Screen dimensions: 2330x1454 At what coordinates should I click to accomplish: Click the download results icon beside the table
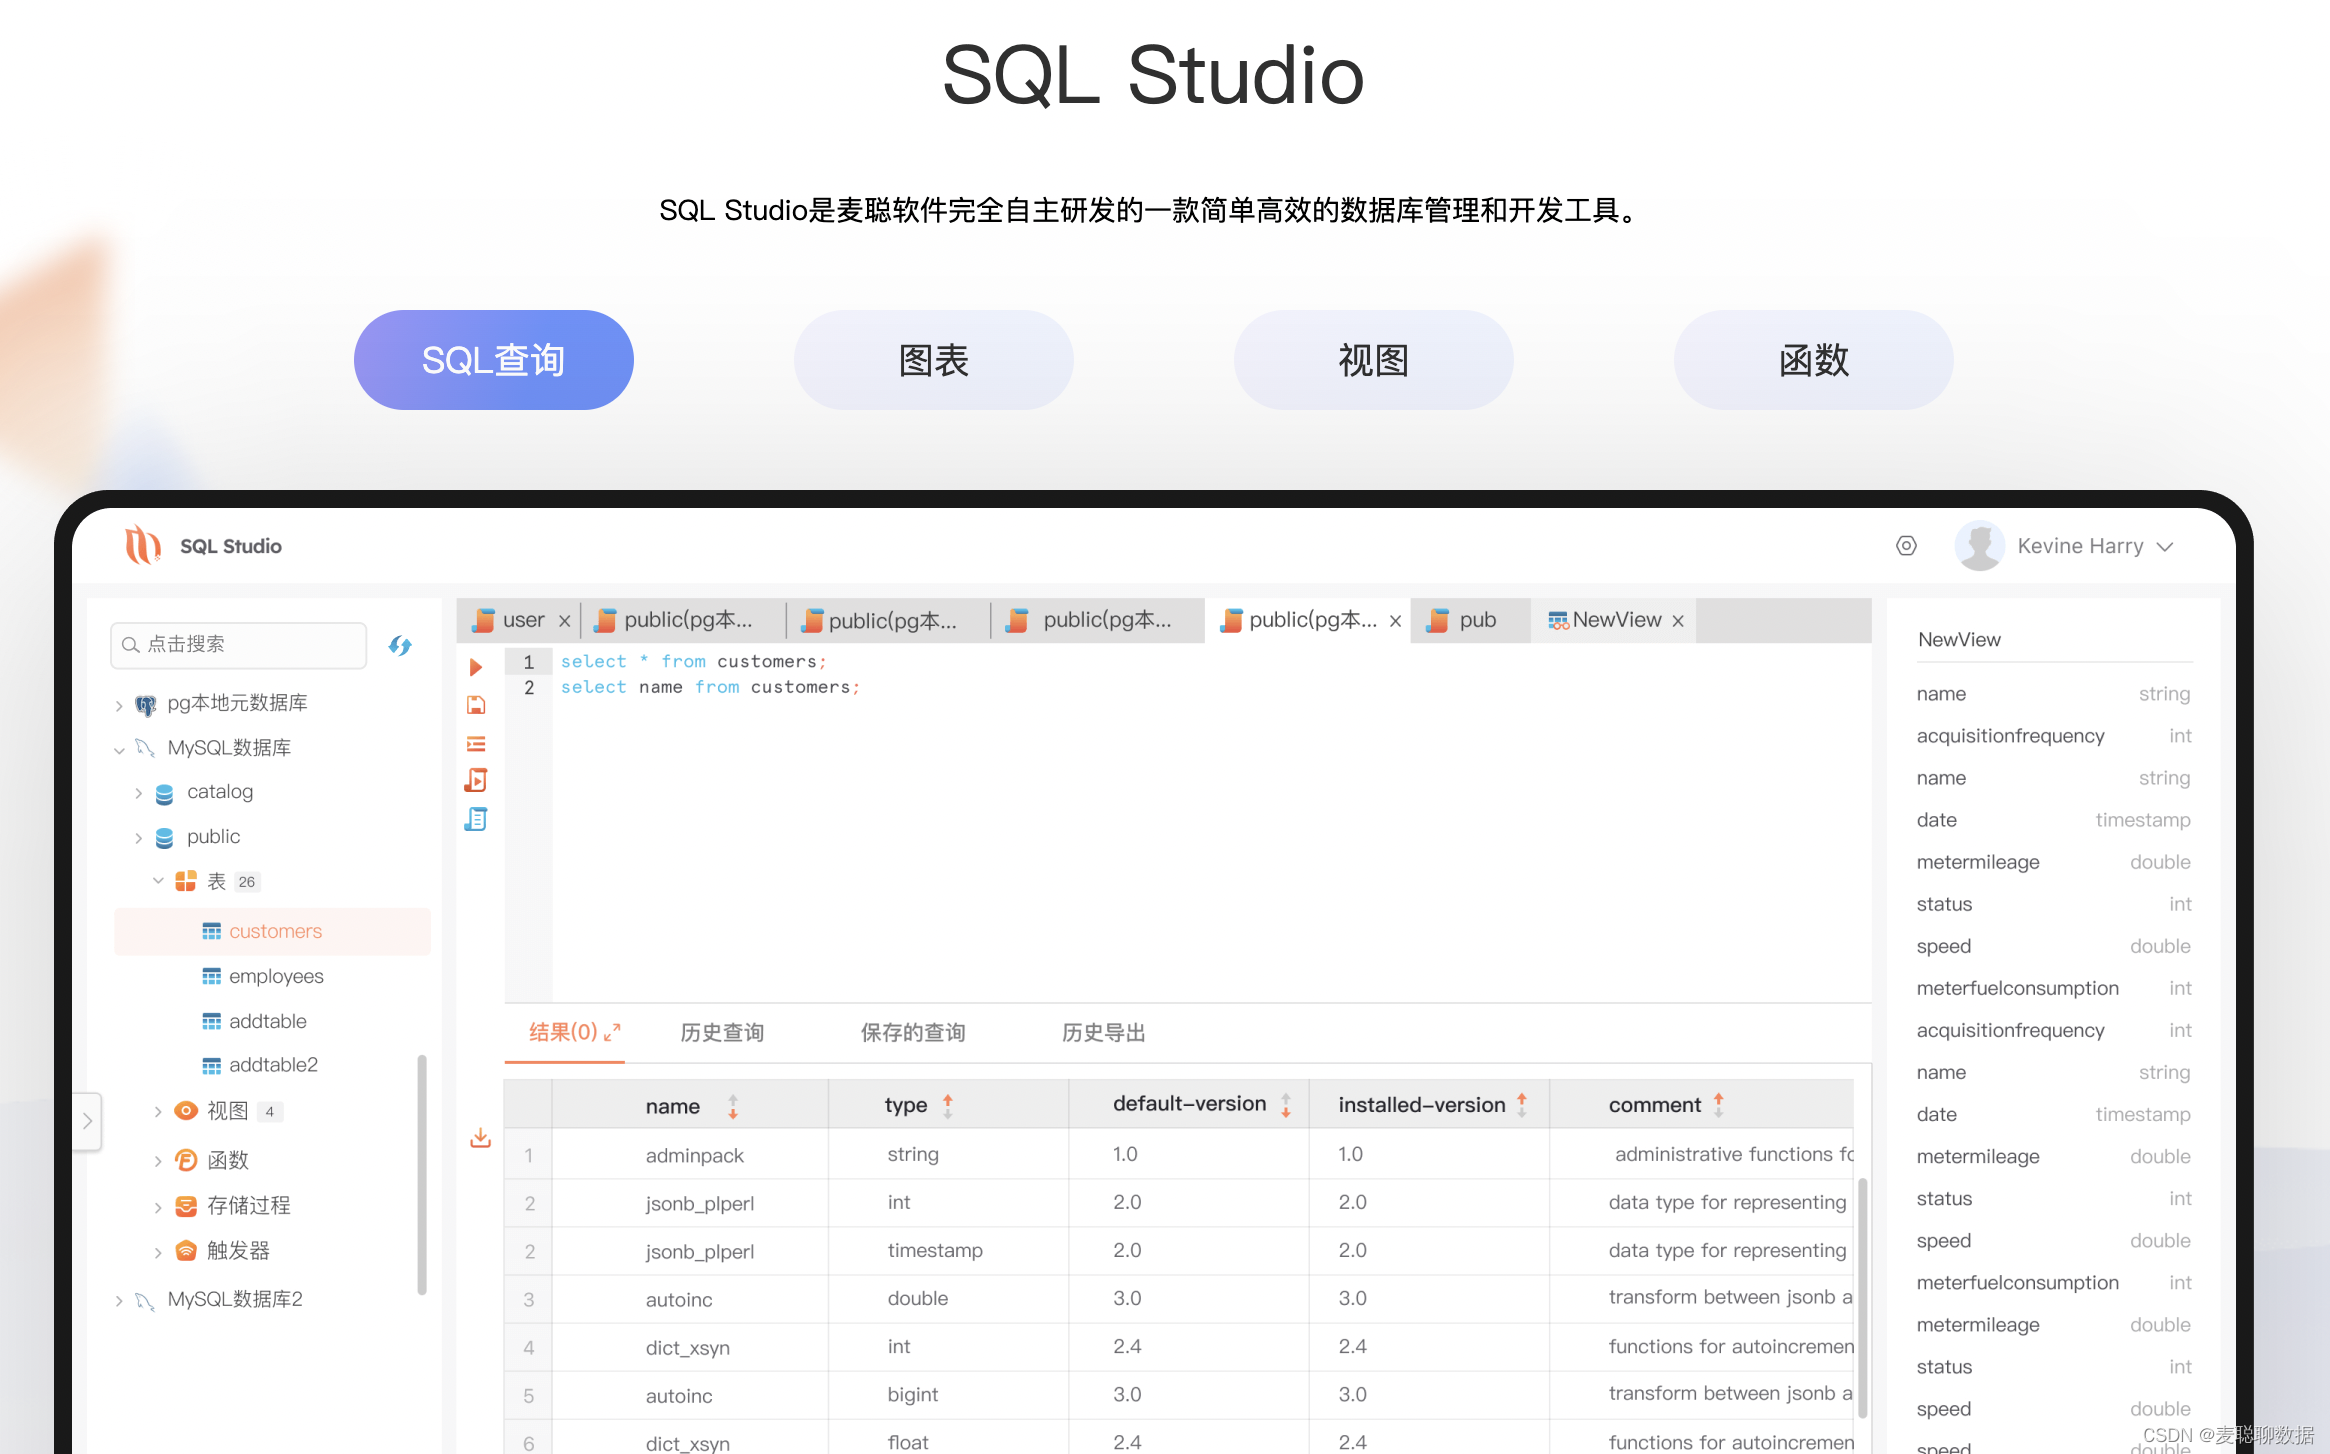[480, 1138]
